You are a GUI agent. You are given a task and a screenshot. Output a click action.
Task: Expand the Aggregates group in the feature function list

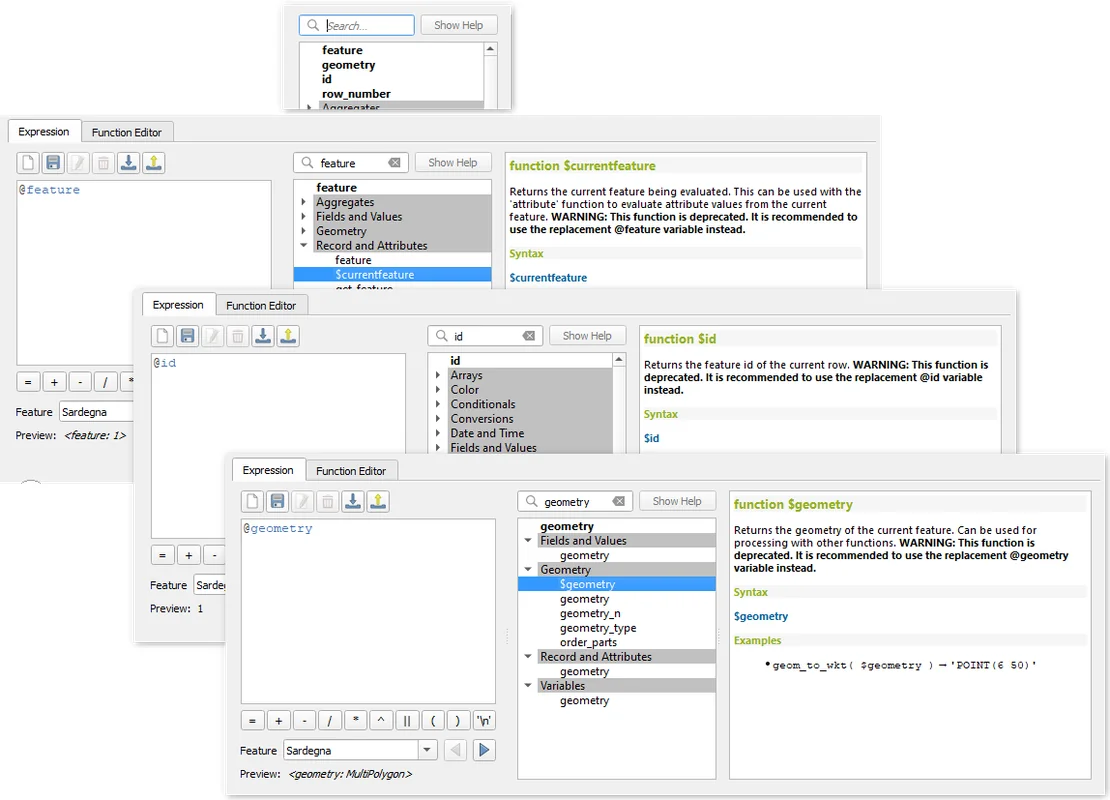coord(304,202)
